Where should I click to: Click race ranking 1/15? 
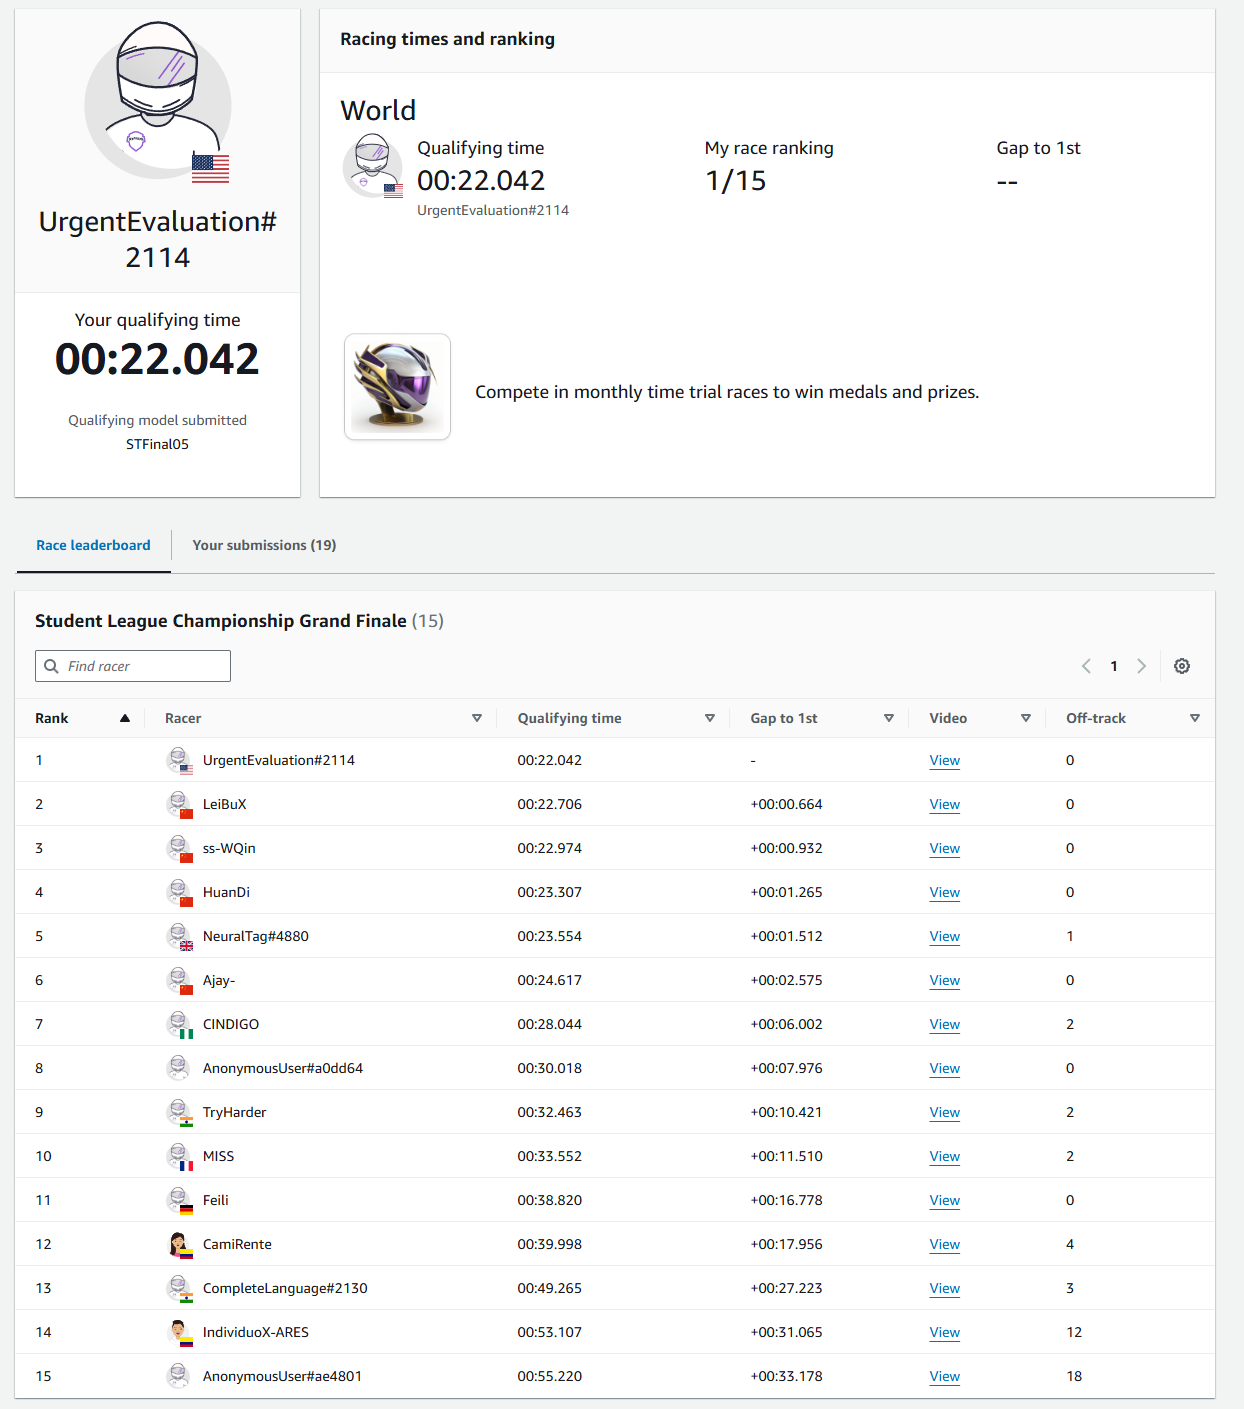coord(735,181)
